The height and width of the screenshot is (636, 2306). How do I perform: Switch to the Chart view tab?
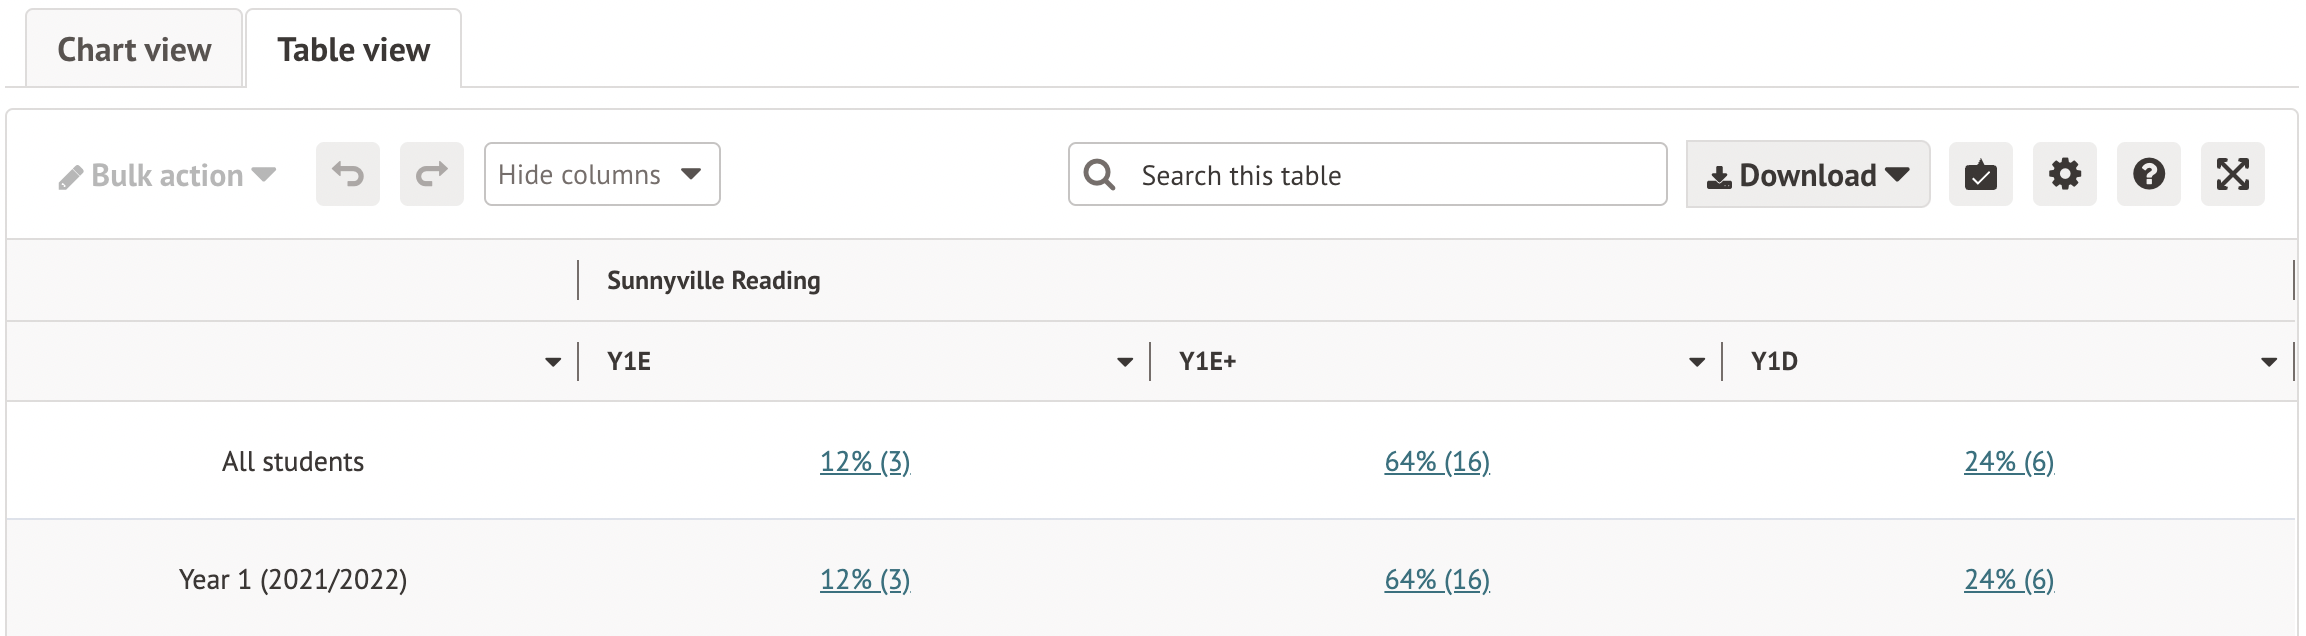(x=134, y=50)
